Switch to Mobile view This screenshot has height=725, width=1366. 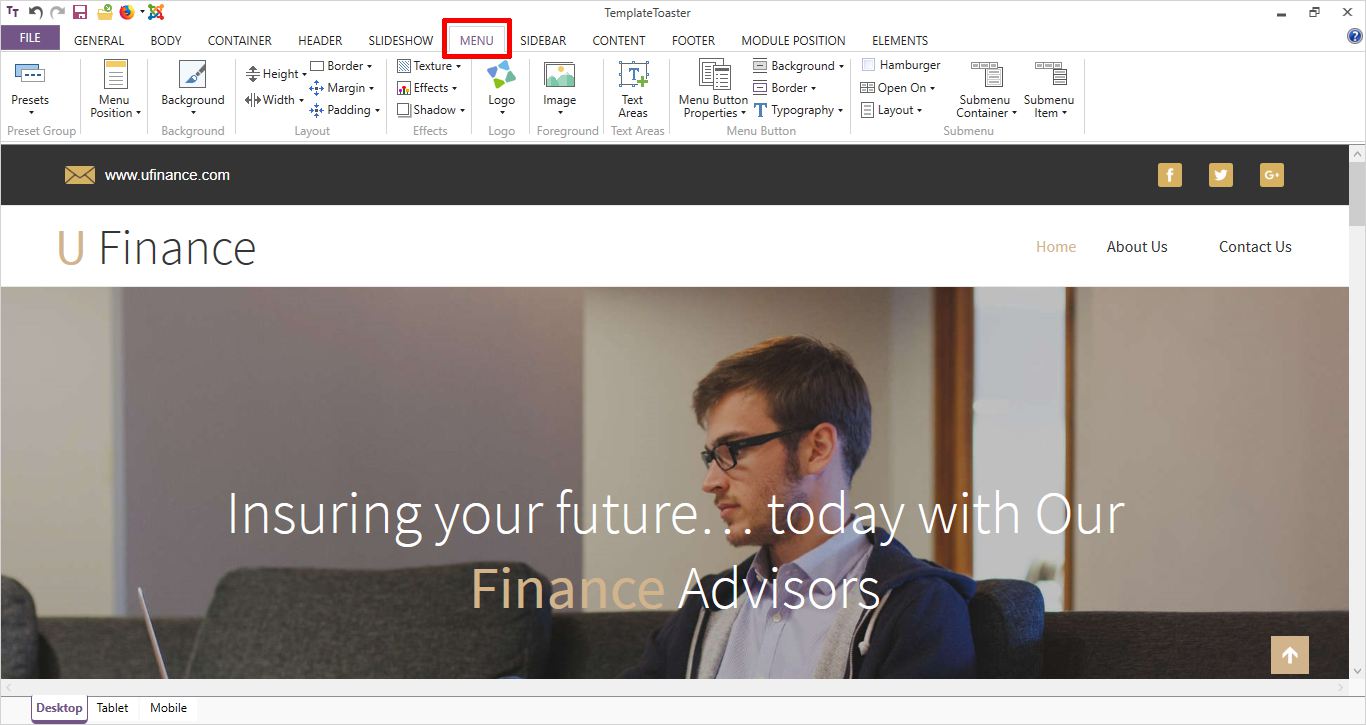[168, 708]
